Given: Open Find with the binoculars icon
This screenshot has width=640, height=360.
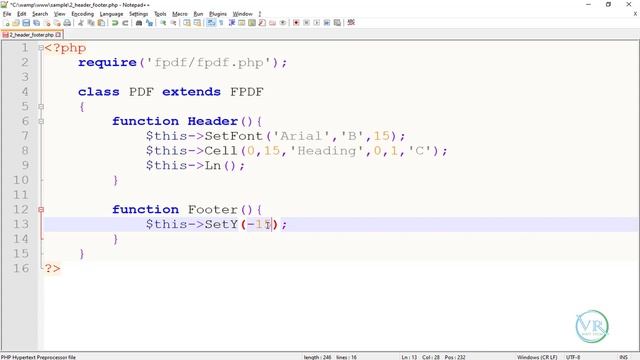Looking at the screenshot, I should [139, 23].
